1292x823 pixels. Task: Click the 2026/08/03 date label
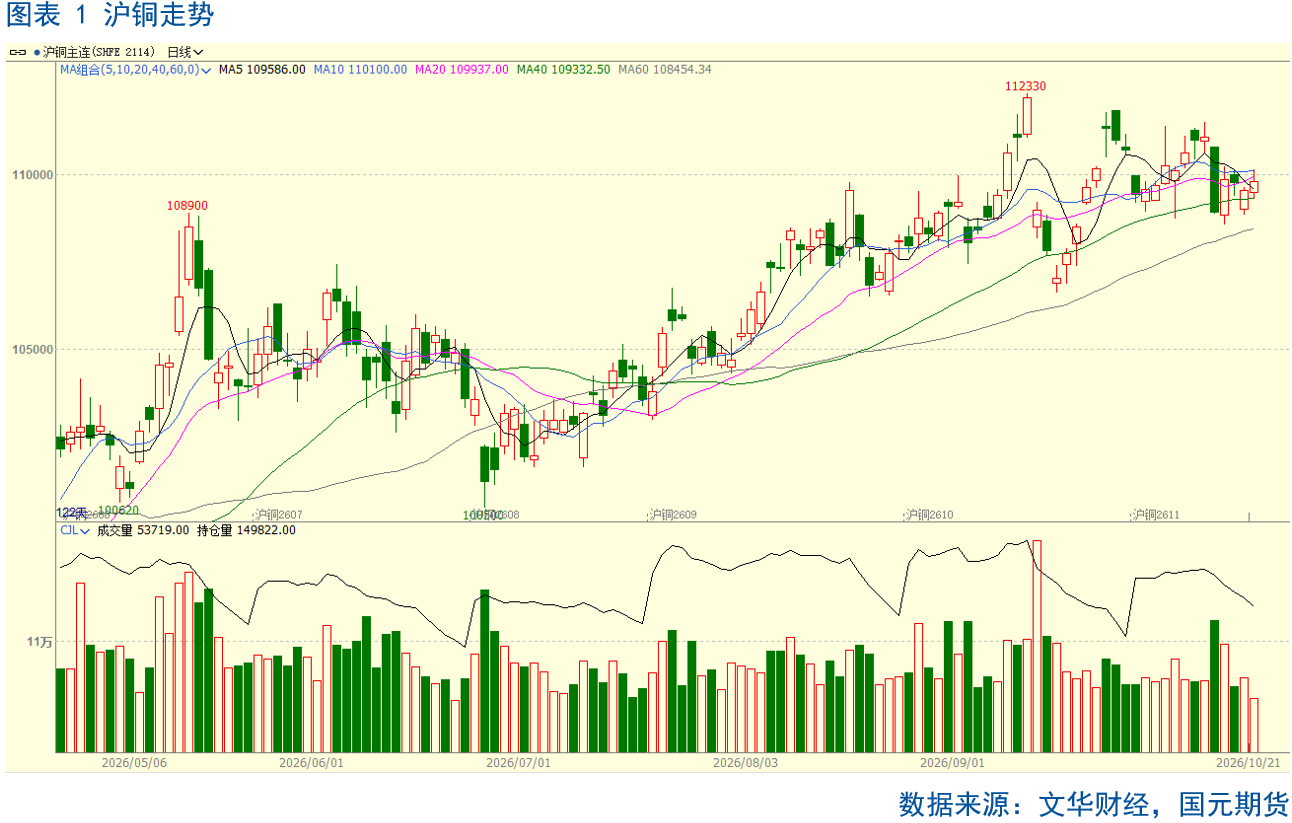(x=745, y=762)
